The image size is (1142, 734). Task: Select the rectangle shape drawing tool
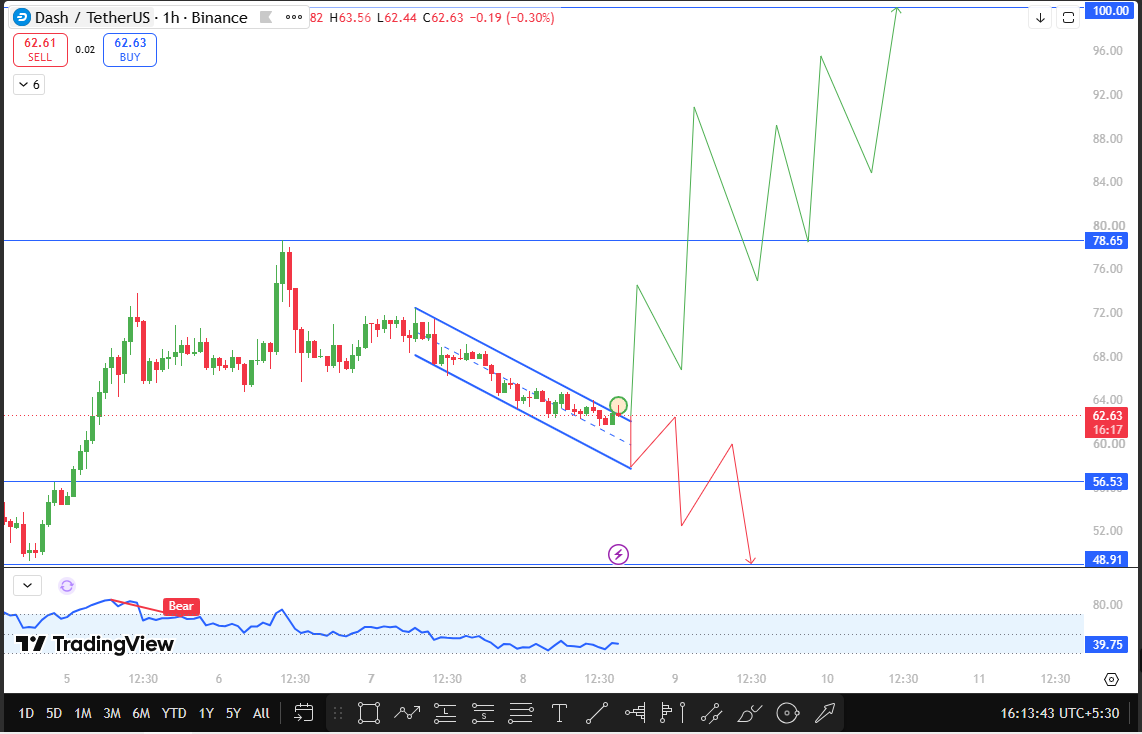(x=369, y=713)
